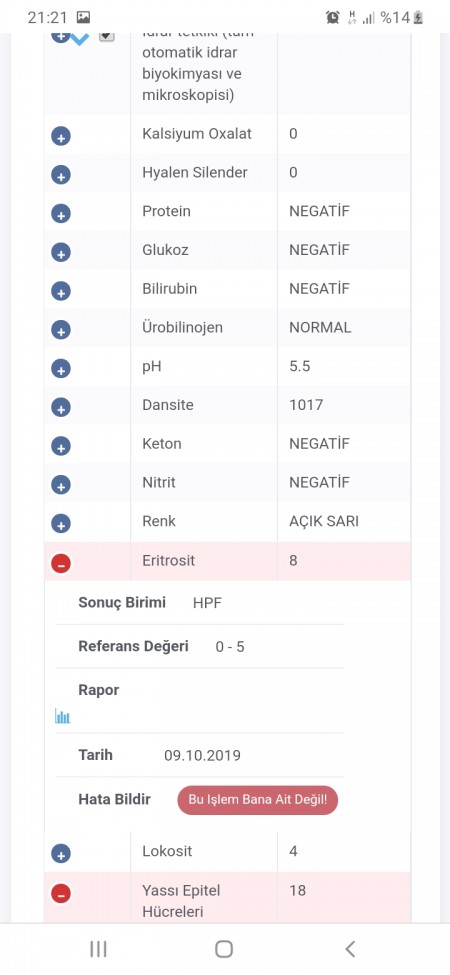Tap the plus icon beside Nitrit
This screenshot has width=450, height=975.
pyautogui.click(x=61, y=485)
